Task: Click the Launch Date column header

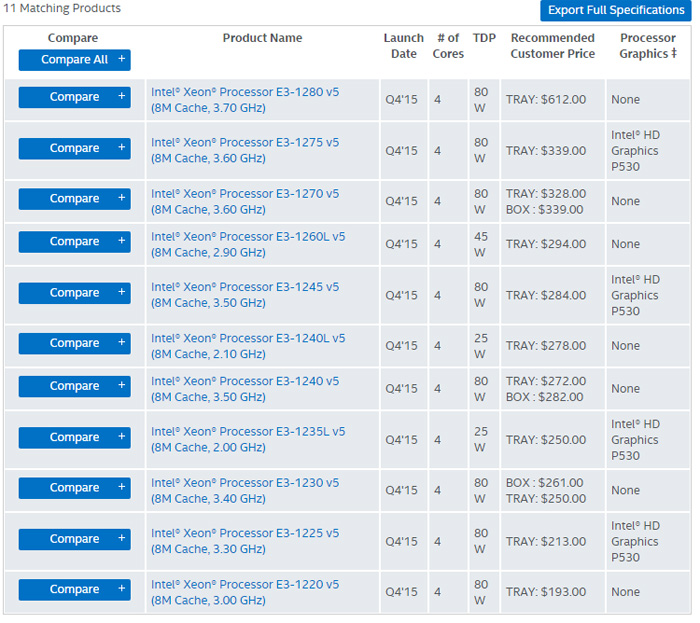Action: point(404,46)
